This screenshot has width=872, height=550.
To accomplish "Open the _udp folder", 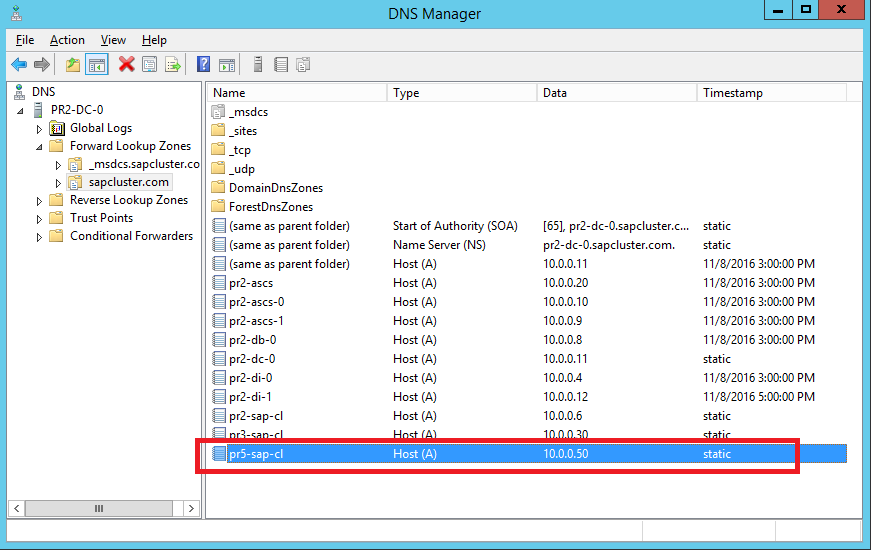I will tap(241, 169).
